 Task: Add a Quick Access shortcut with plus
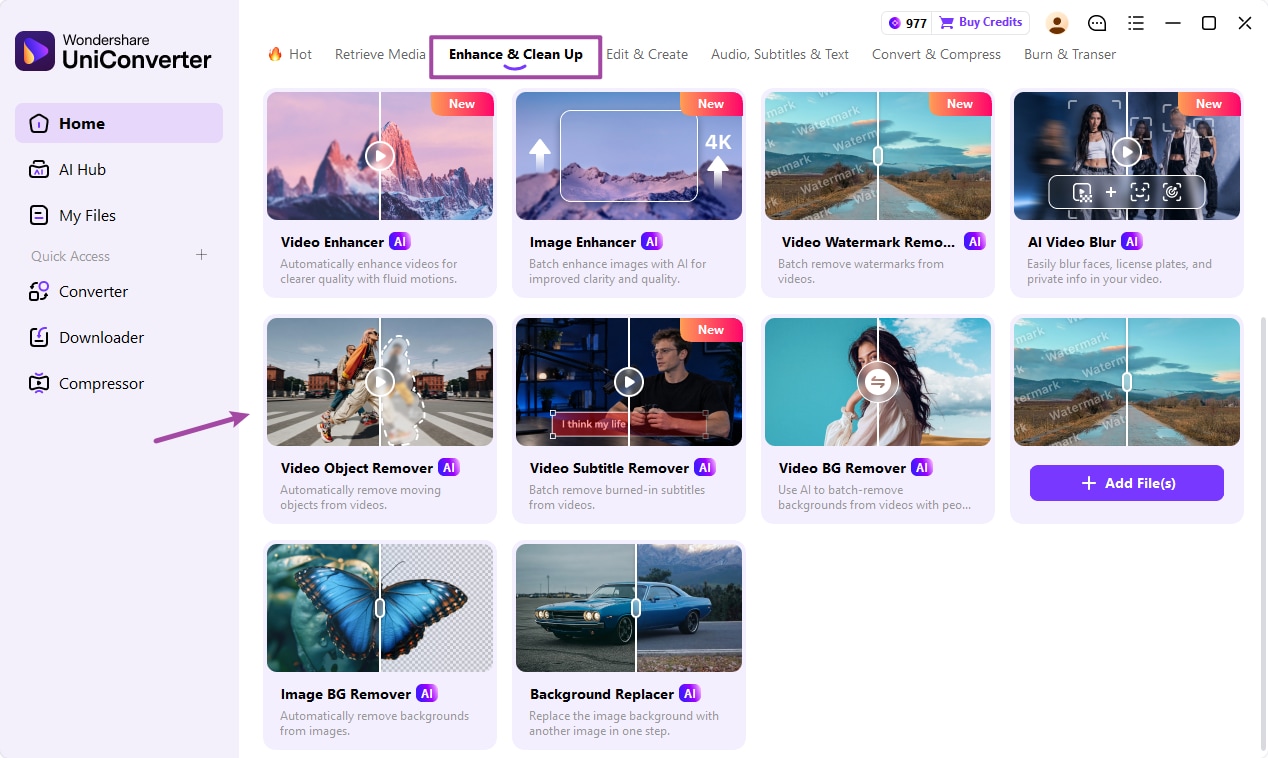pos(201,255)
